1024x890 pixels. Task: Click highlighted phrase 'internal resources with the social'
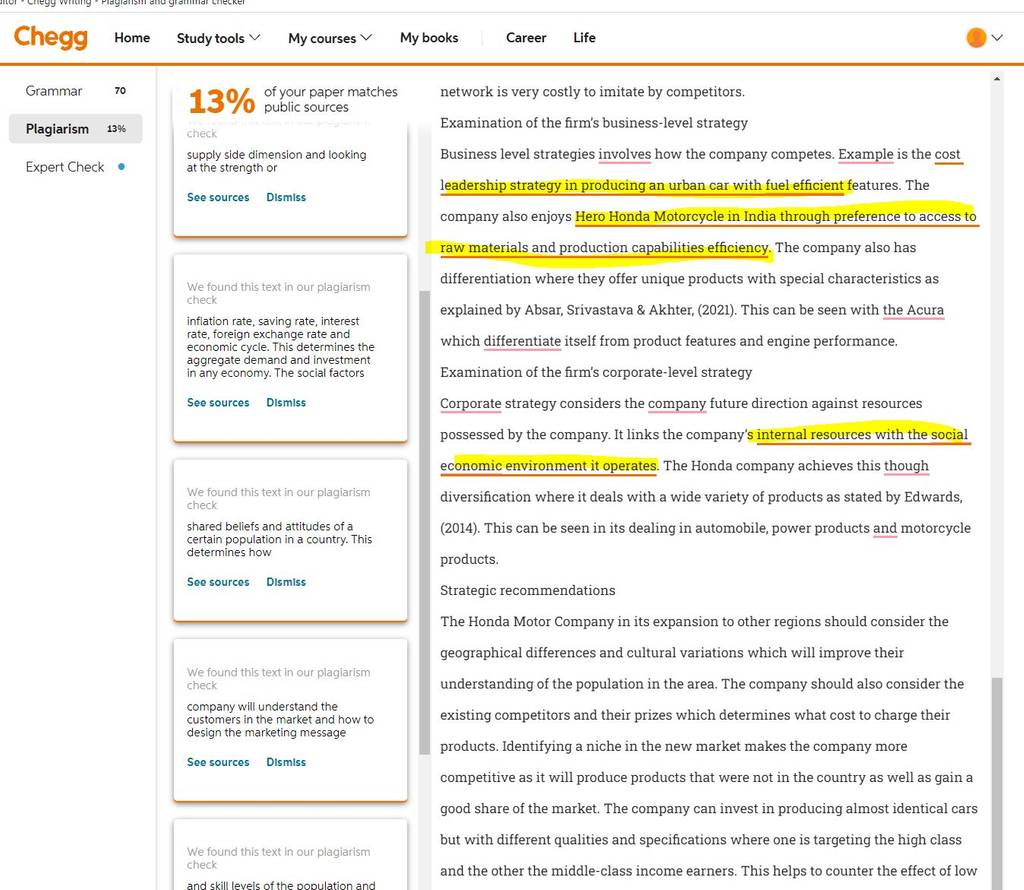pos(862,434)
